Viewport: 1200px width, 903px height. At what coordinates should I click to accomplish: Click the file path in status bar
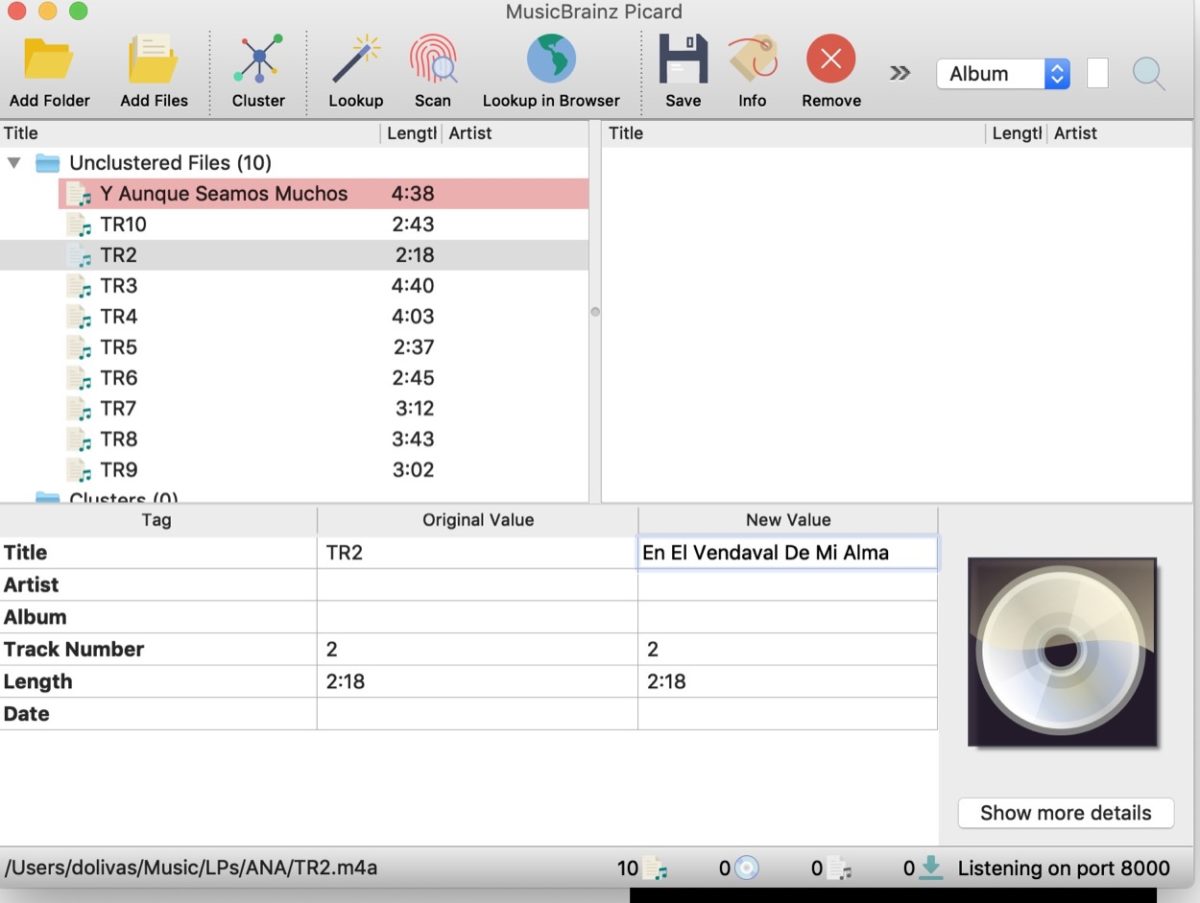tap(191, 868)
